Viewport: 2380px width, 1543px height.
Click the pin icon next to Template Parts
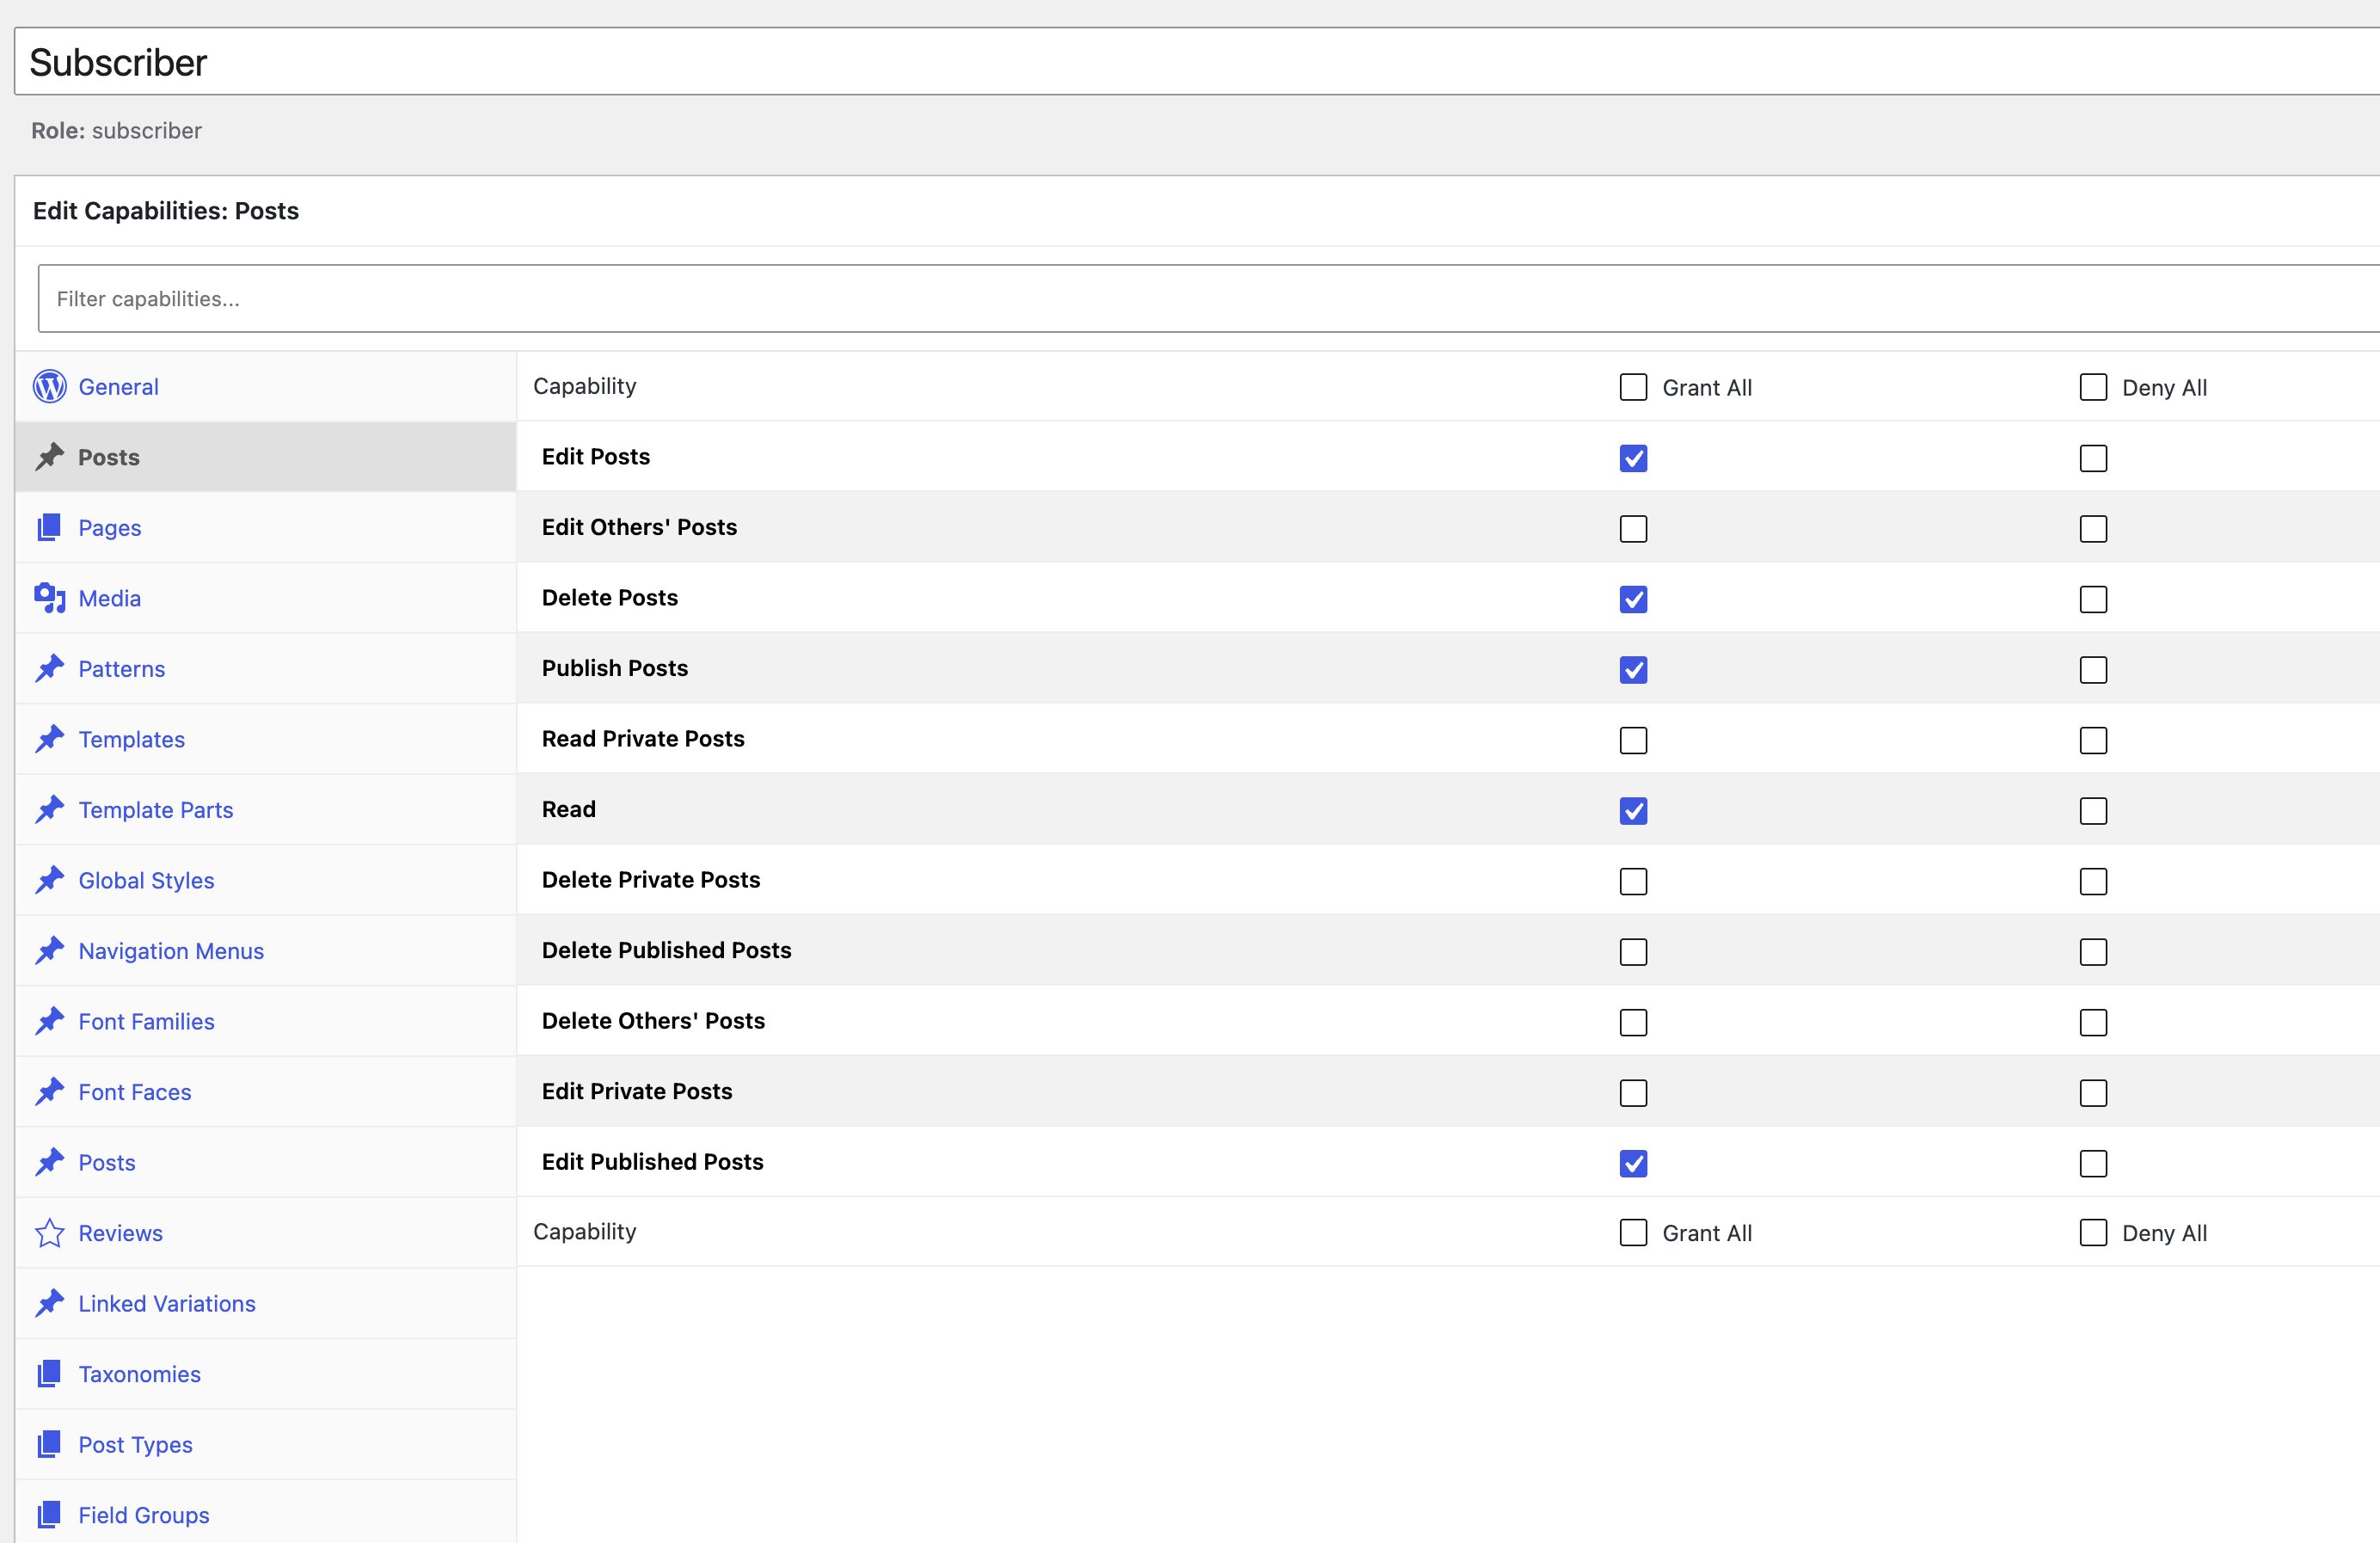click(x=49, y=809)
